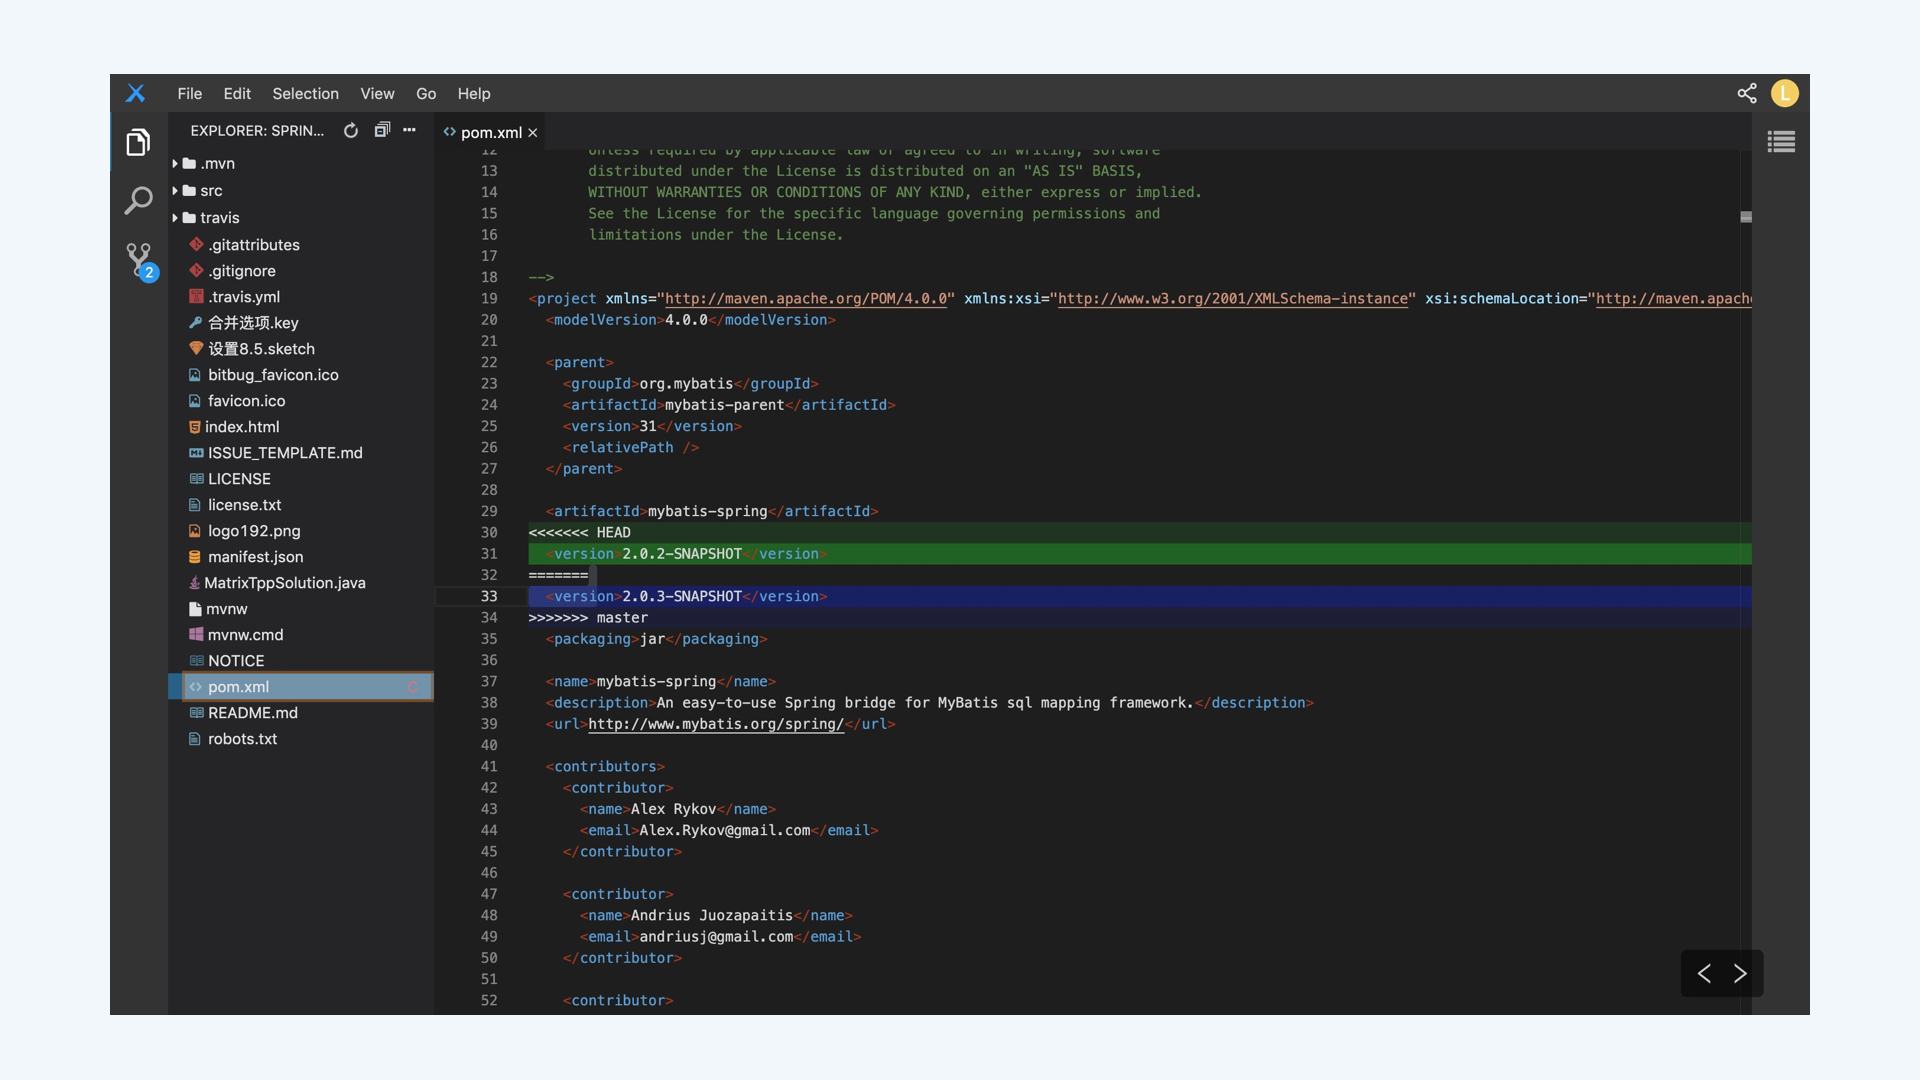Open the LICENSE file

[x=239, y=478]
